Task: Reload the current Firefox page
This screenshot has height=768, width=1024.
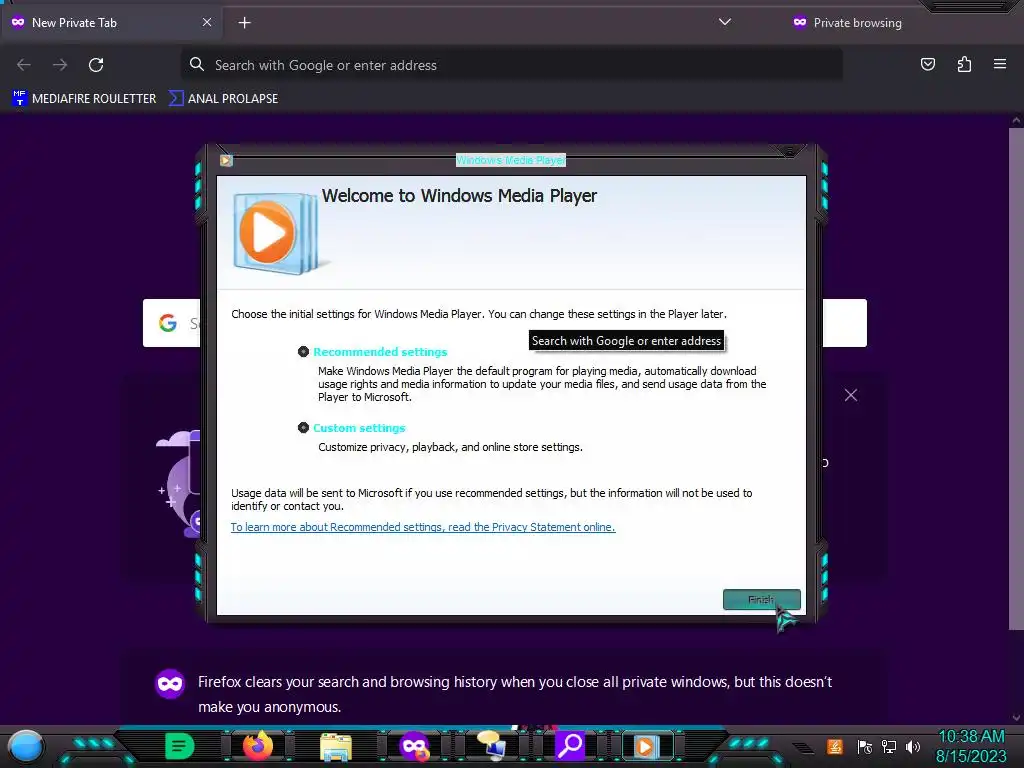Action: point(96,65)
